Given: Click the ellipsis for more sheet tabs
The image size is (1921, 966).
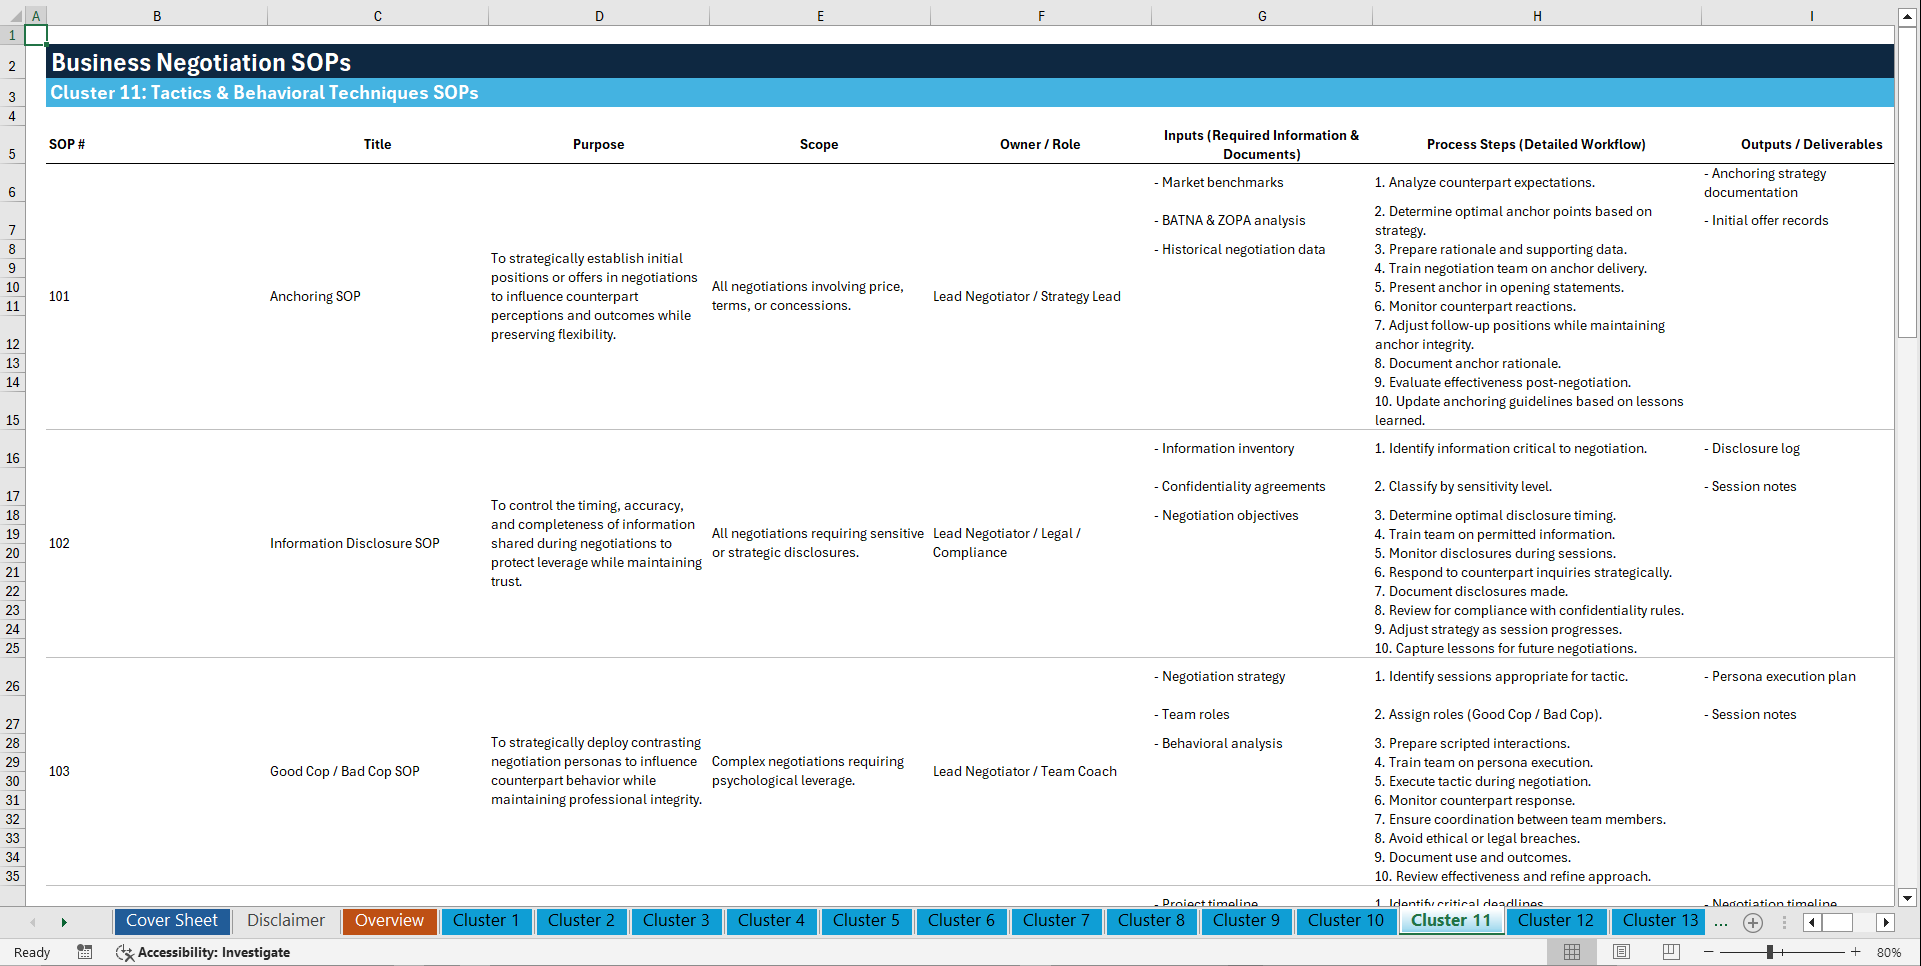Looking at the screenshot, I should [1721, 922].
